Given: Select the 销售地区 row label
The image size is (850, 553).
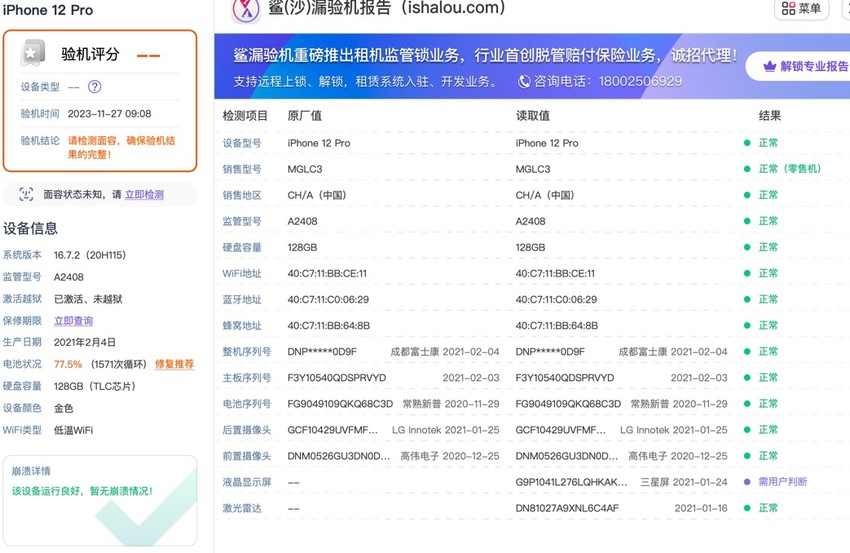Looking at the screenshot, I should [x=242, y=195].
